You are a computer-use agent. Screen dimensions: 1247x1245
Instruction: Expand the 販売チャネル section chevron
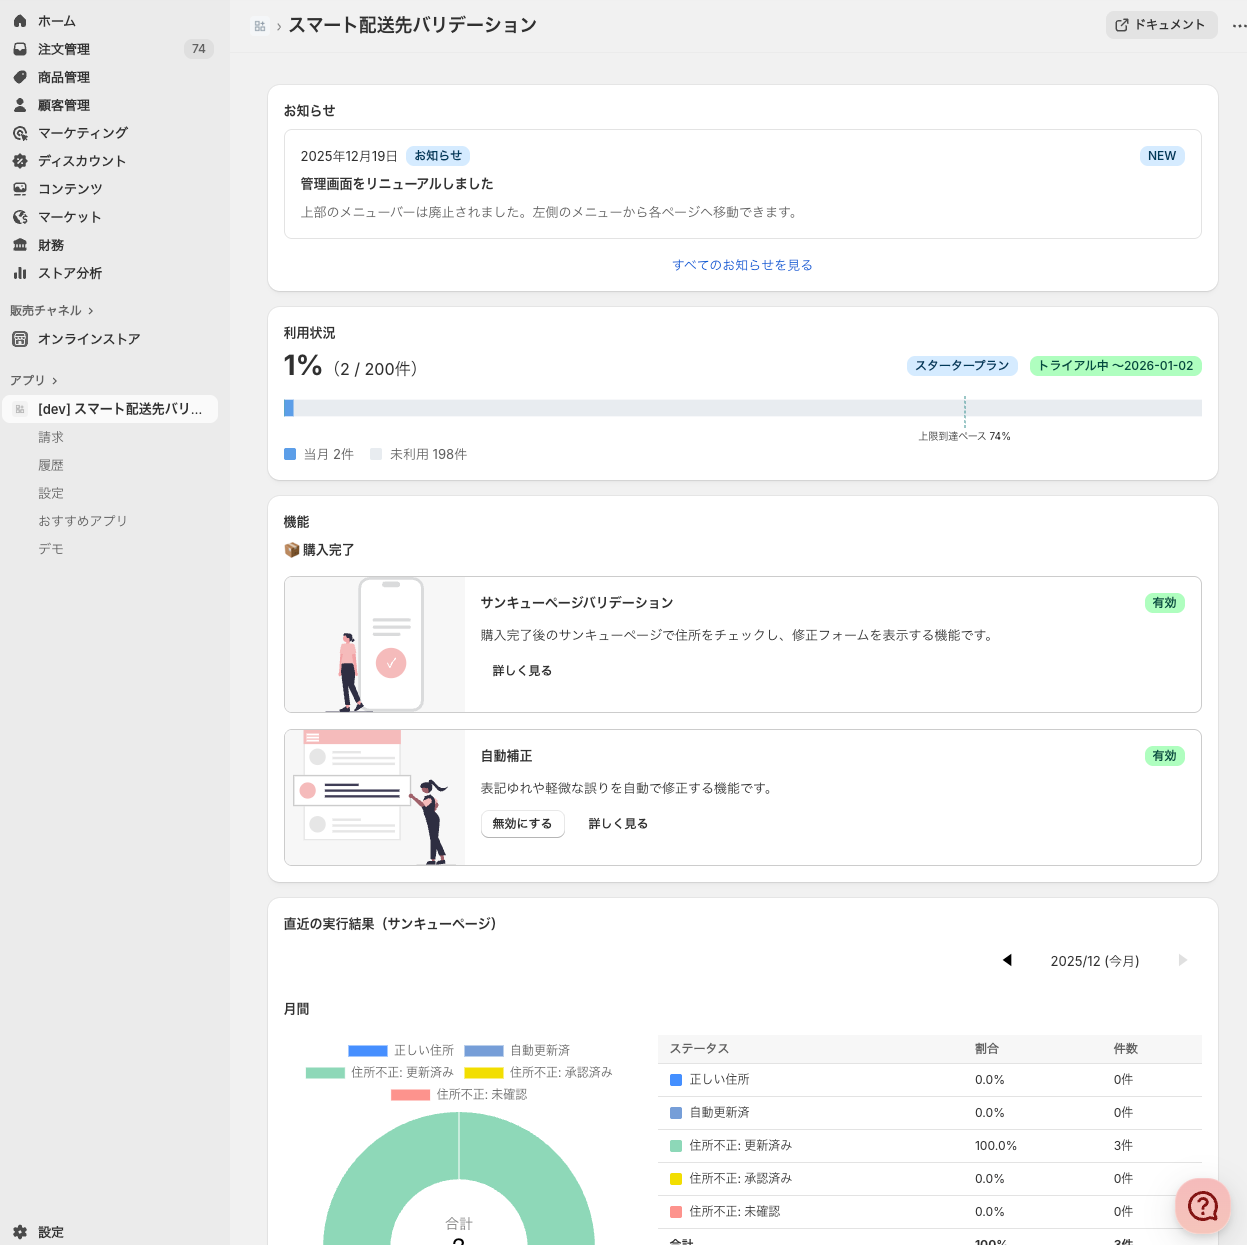click(x=91, y=311)
